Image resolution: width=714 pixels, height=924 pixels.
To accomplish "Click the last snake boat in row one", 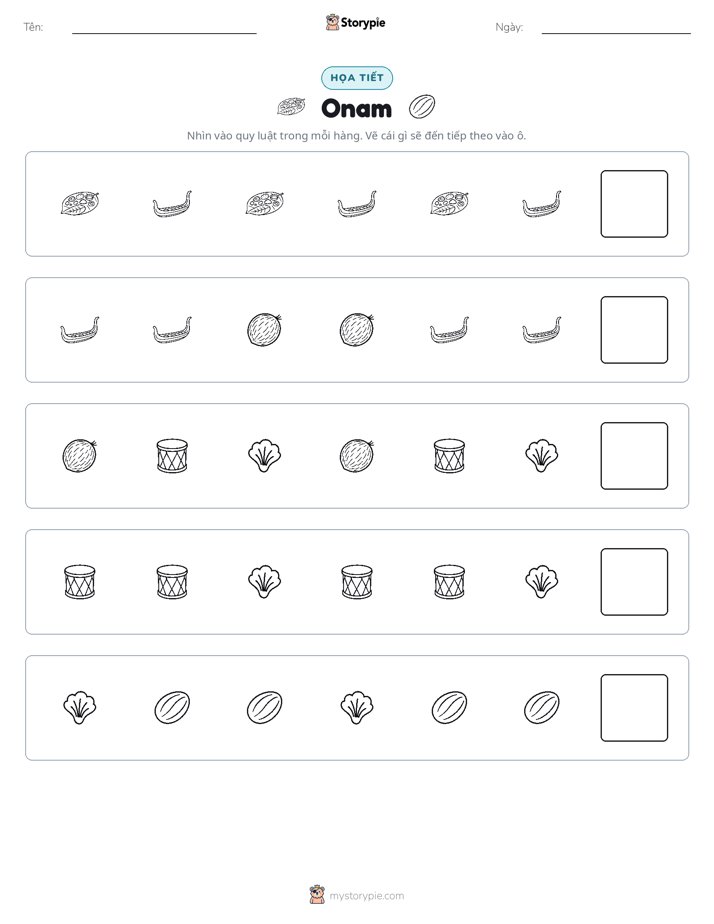I will 541,204.
